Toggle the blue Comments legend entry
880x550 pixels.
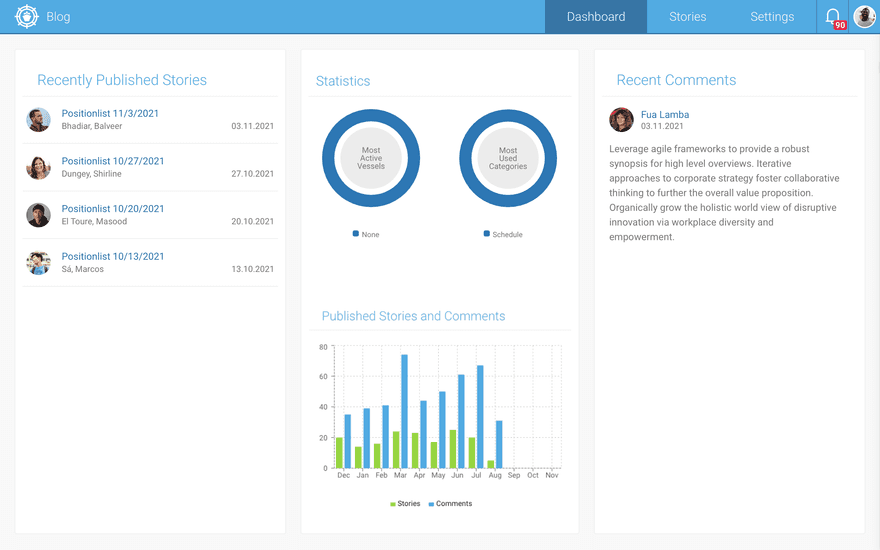tap(450, 504)
